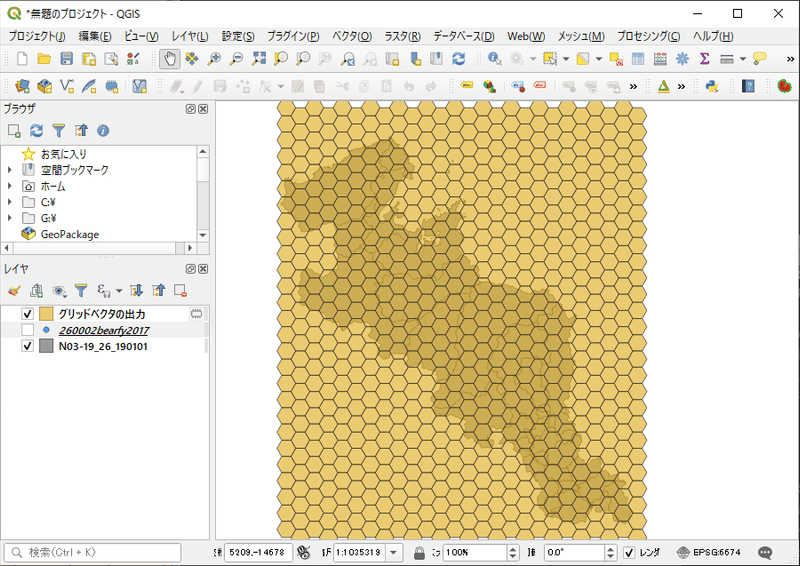This screenshot has width=800, height=566.
Task: Click the Layer Diagram Options icon
Action: pos(490,86)
